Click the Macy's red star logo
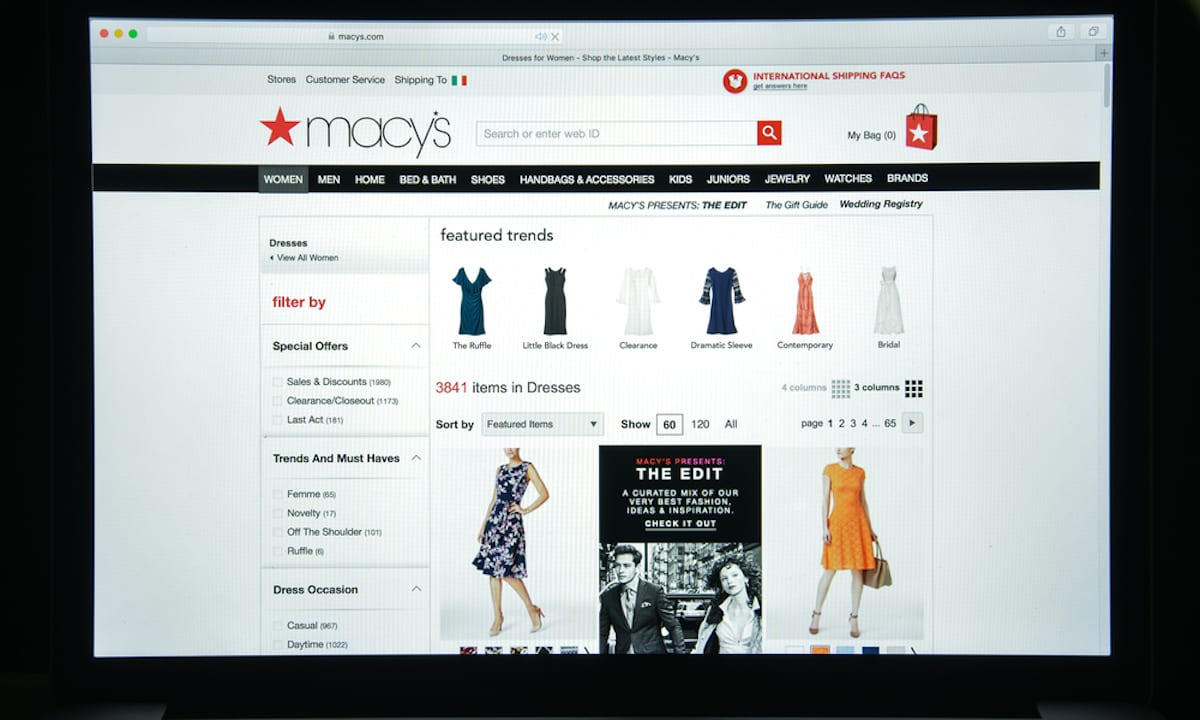This screenshot has width=1200, height=720. click(279, 128)
